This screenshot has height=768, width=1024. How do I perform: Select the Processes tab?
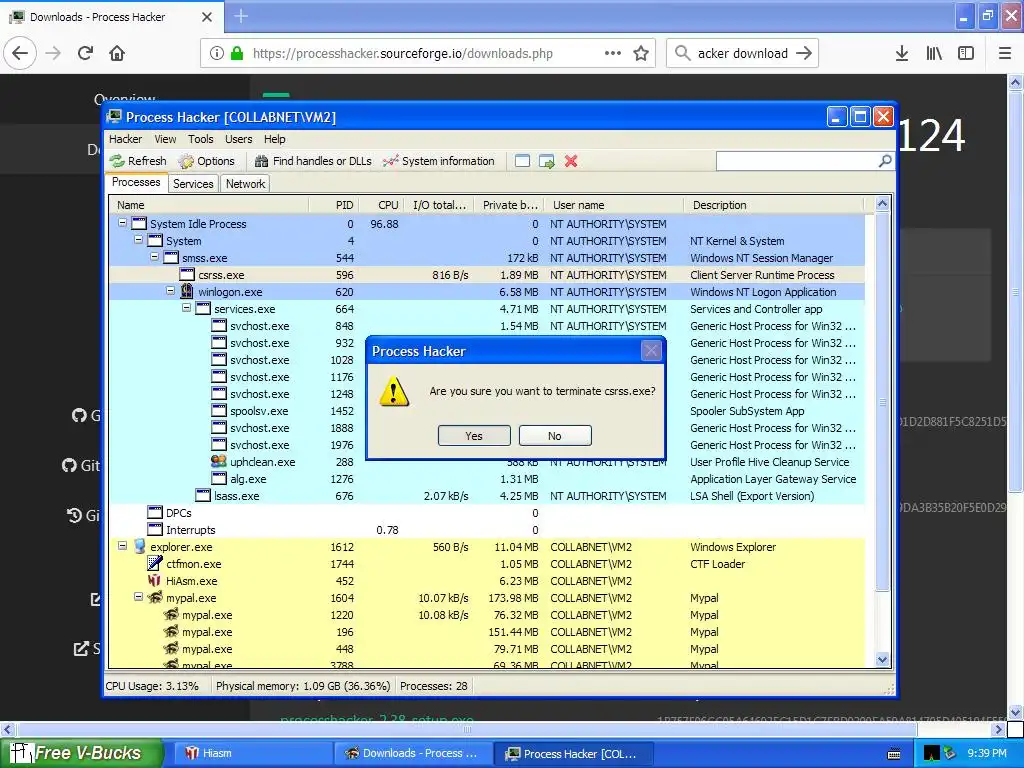point(136,182)
